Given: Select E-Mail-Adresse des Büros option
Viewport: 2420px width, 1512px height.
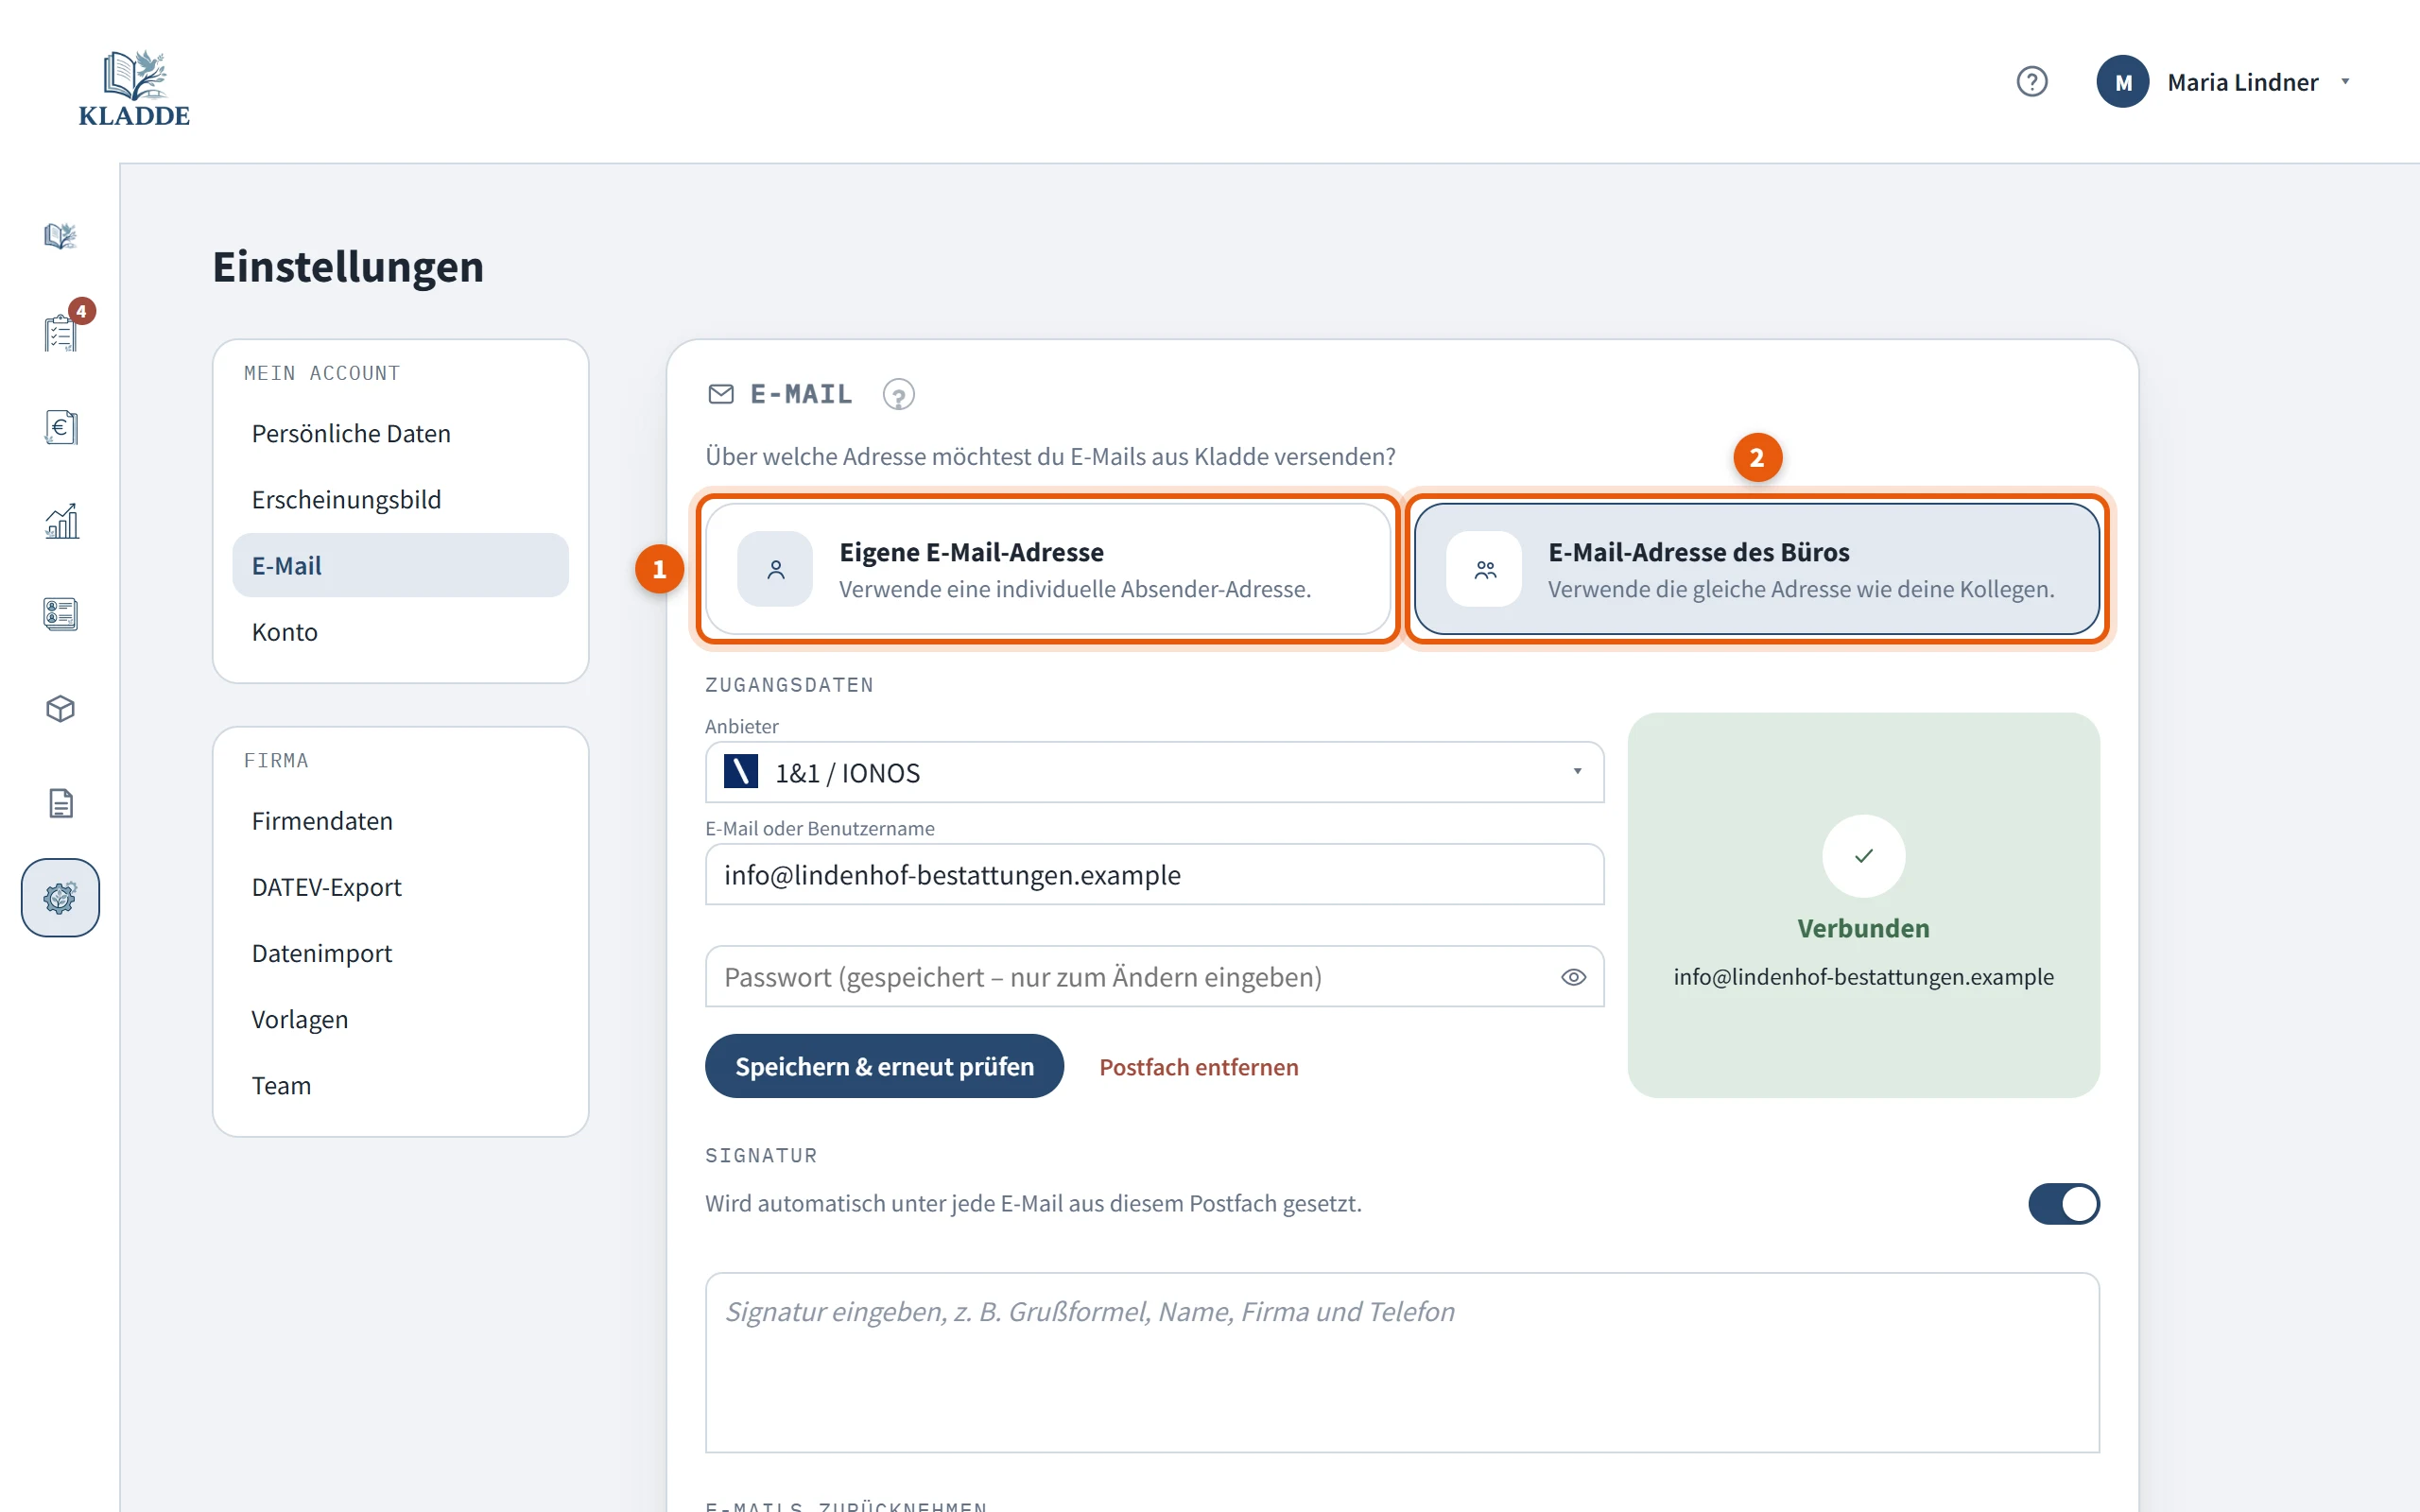Looking at the screenshot, I should [1757, 569].
